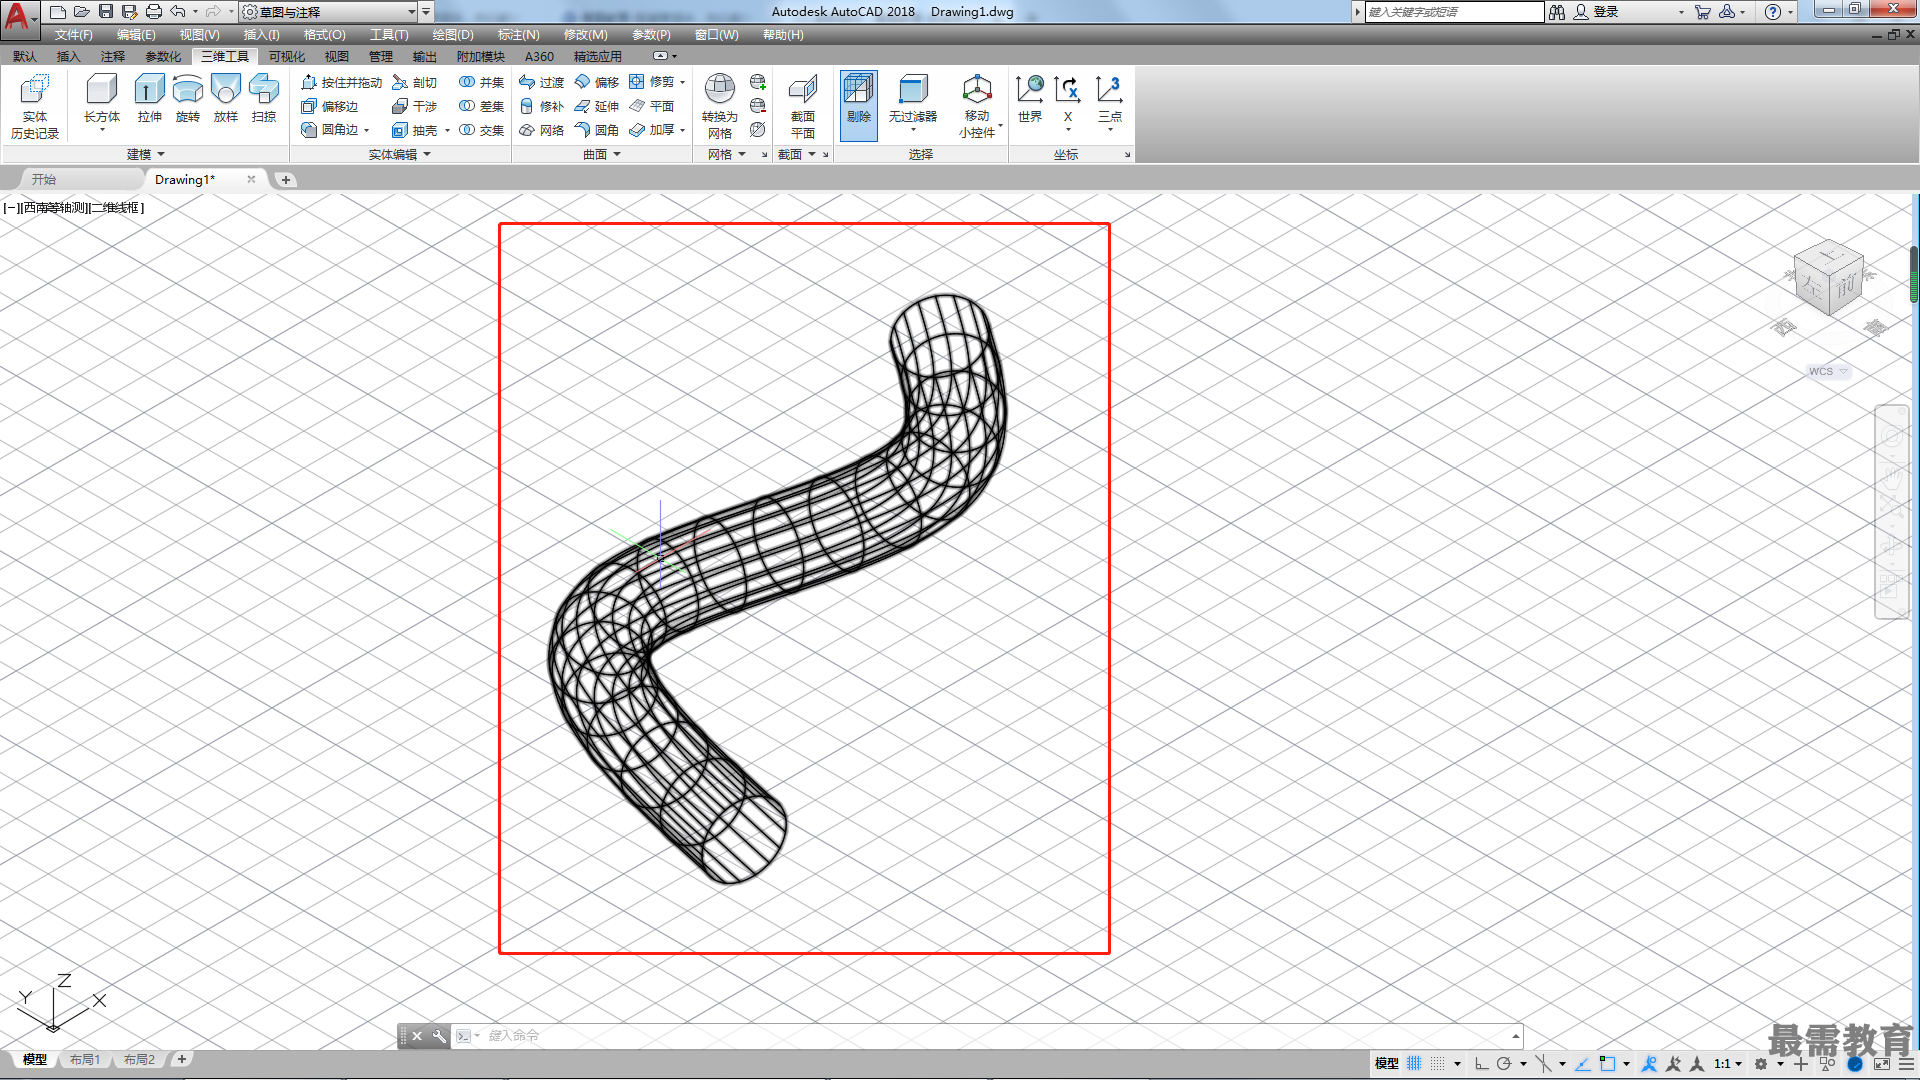This screenshot has height=1080, width=1920.
Task: Select surface 修补 (Patch) tool
Action: pyautogui.click(x=541, y=106)
